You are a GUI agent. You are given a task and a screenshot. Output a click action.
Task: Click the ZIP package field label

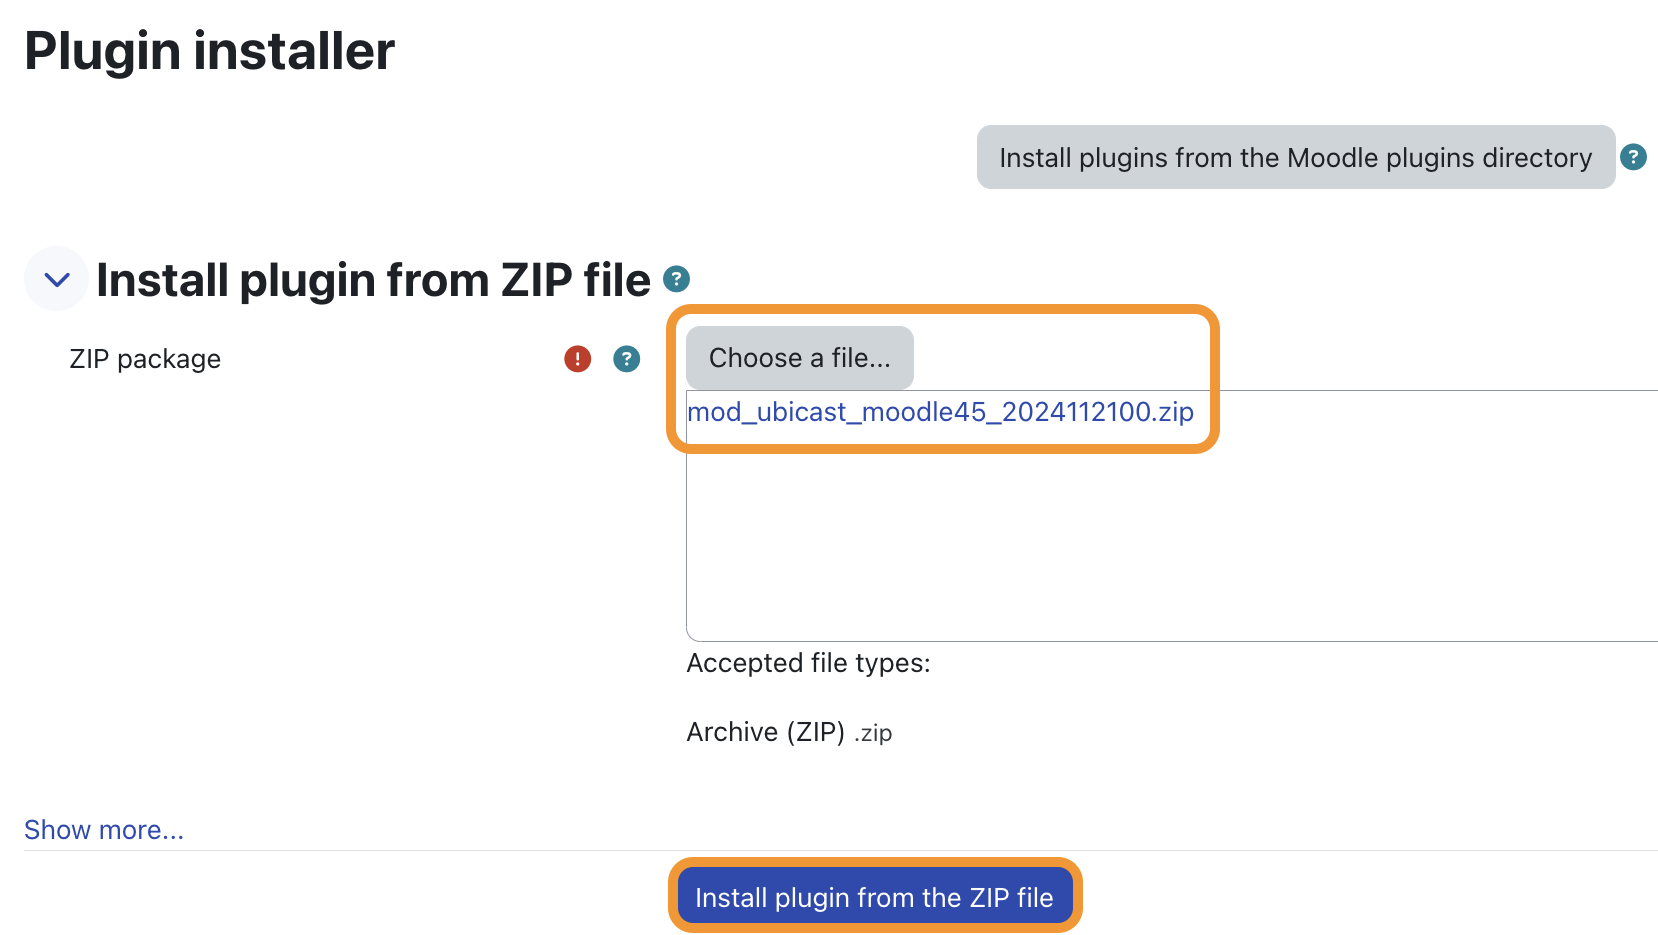pos(145,359)
